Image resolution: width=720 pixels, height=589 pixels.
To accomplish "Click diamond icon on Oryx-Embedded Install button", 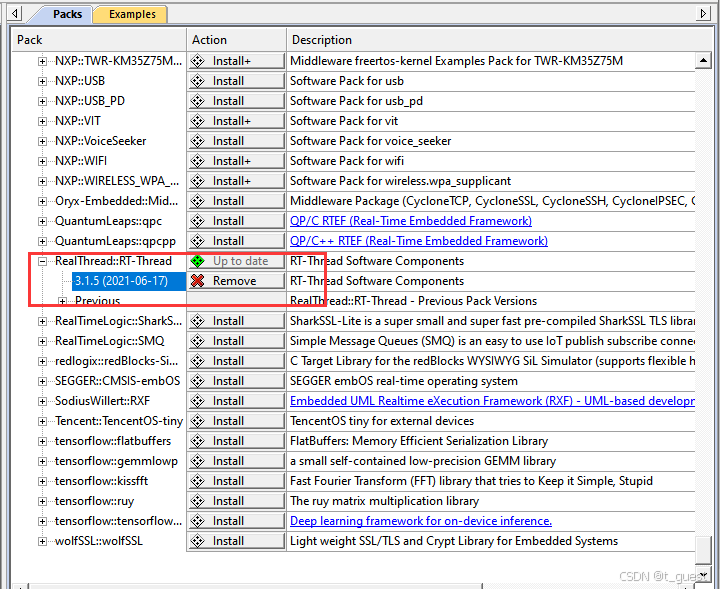I will click(x=197, y=201).
